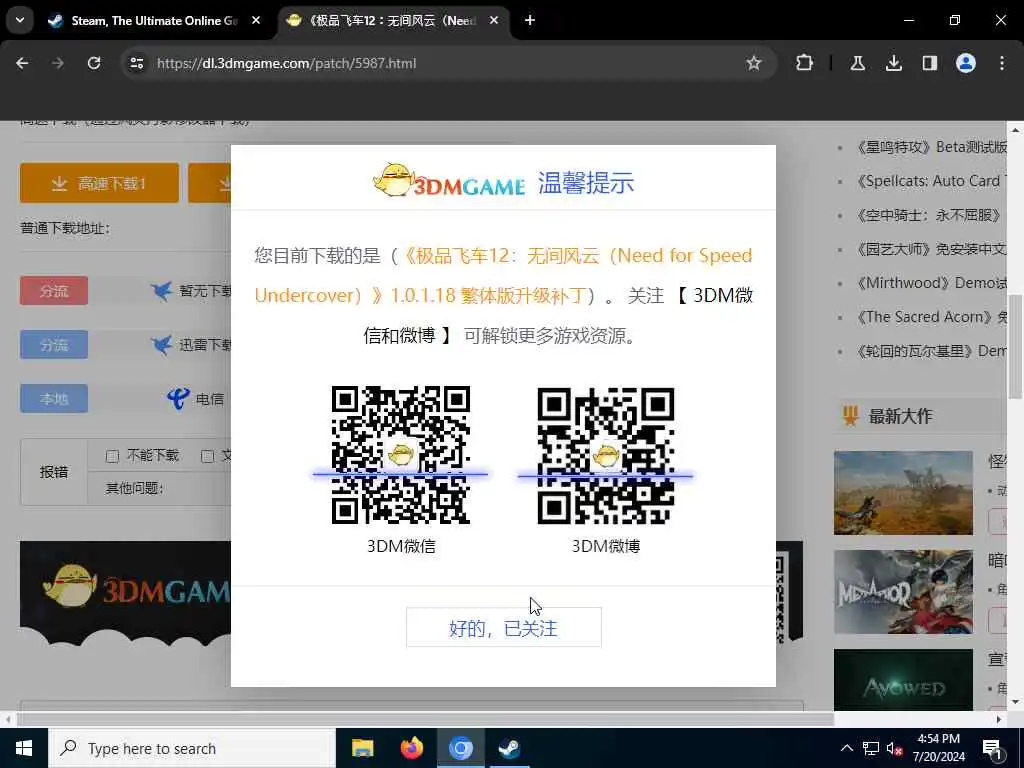Click the page vertical scrollbar thumb
Screen dimensions: 1024x768
pyautogui.click(x=1016, y=346)
